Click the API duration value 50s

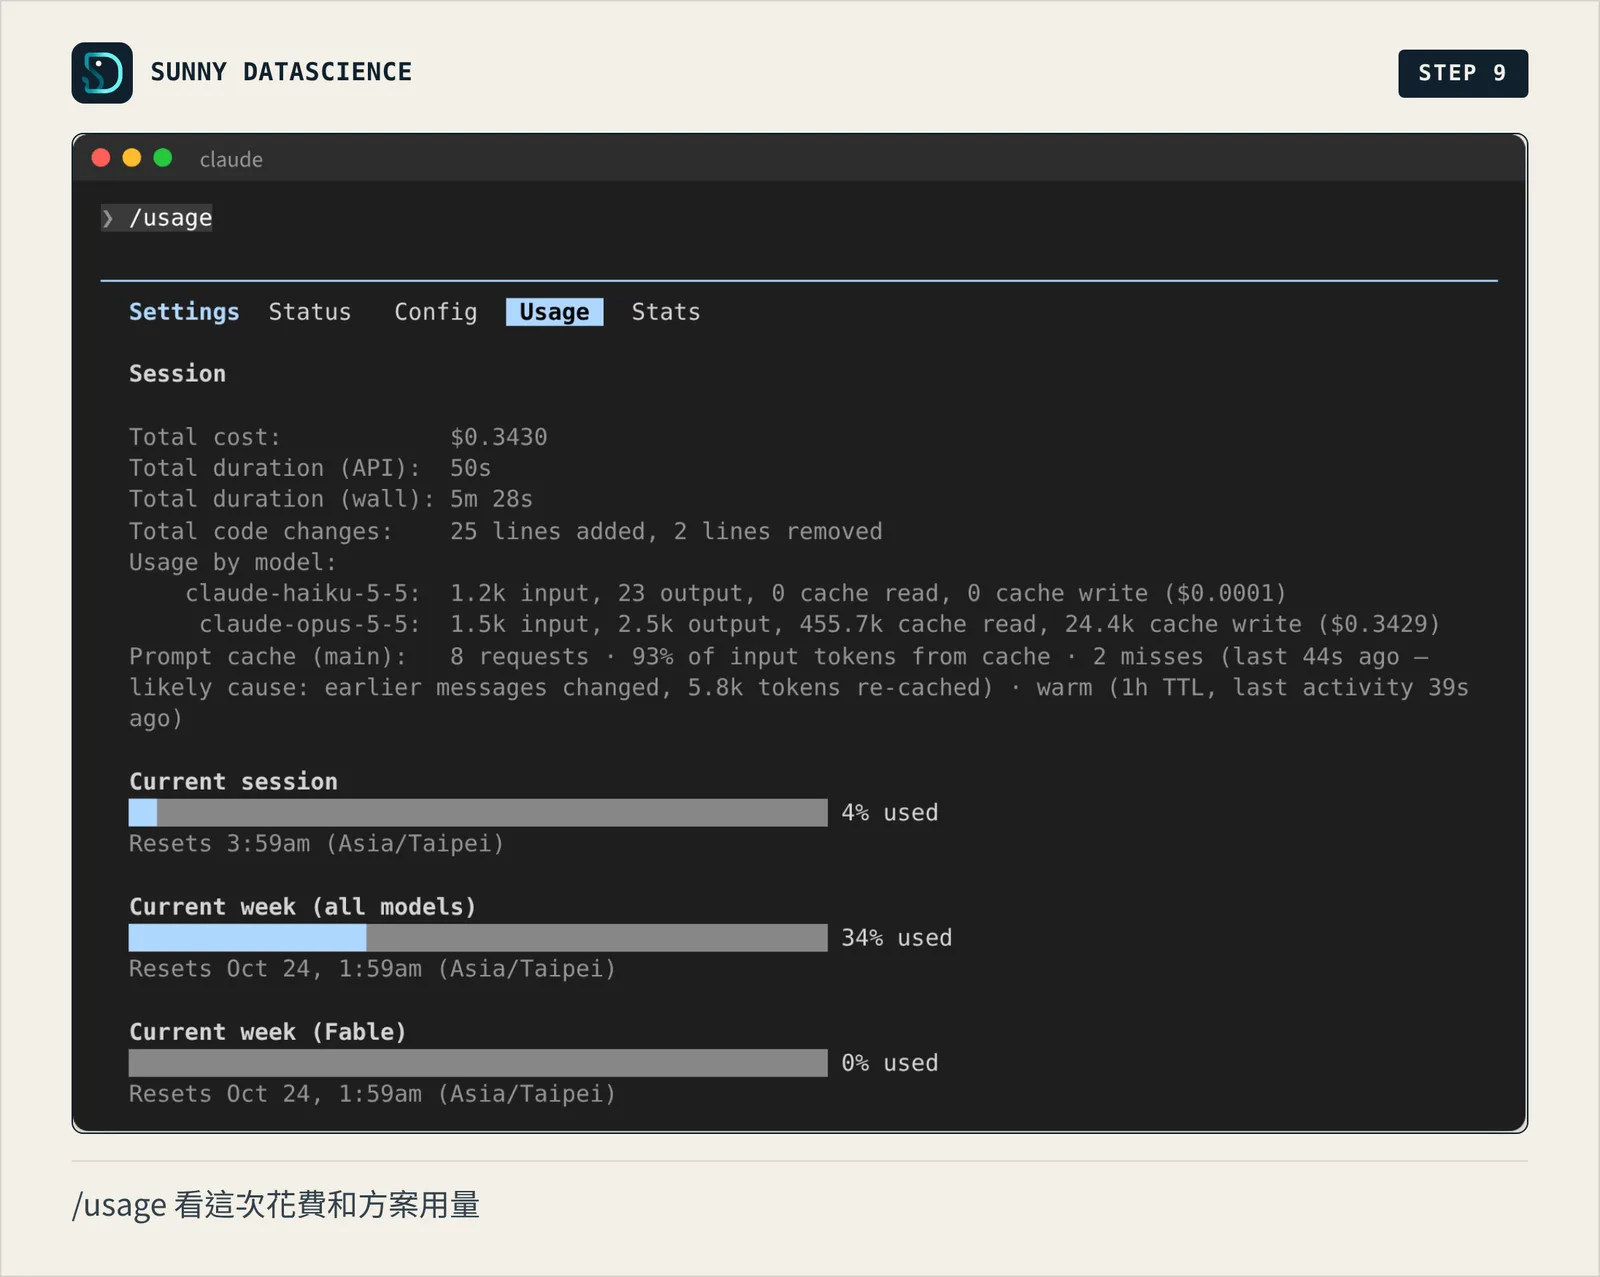tap(470, 468)
